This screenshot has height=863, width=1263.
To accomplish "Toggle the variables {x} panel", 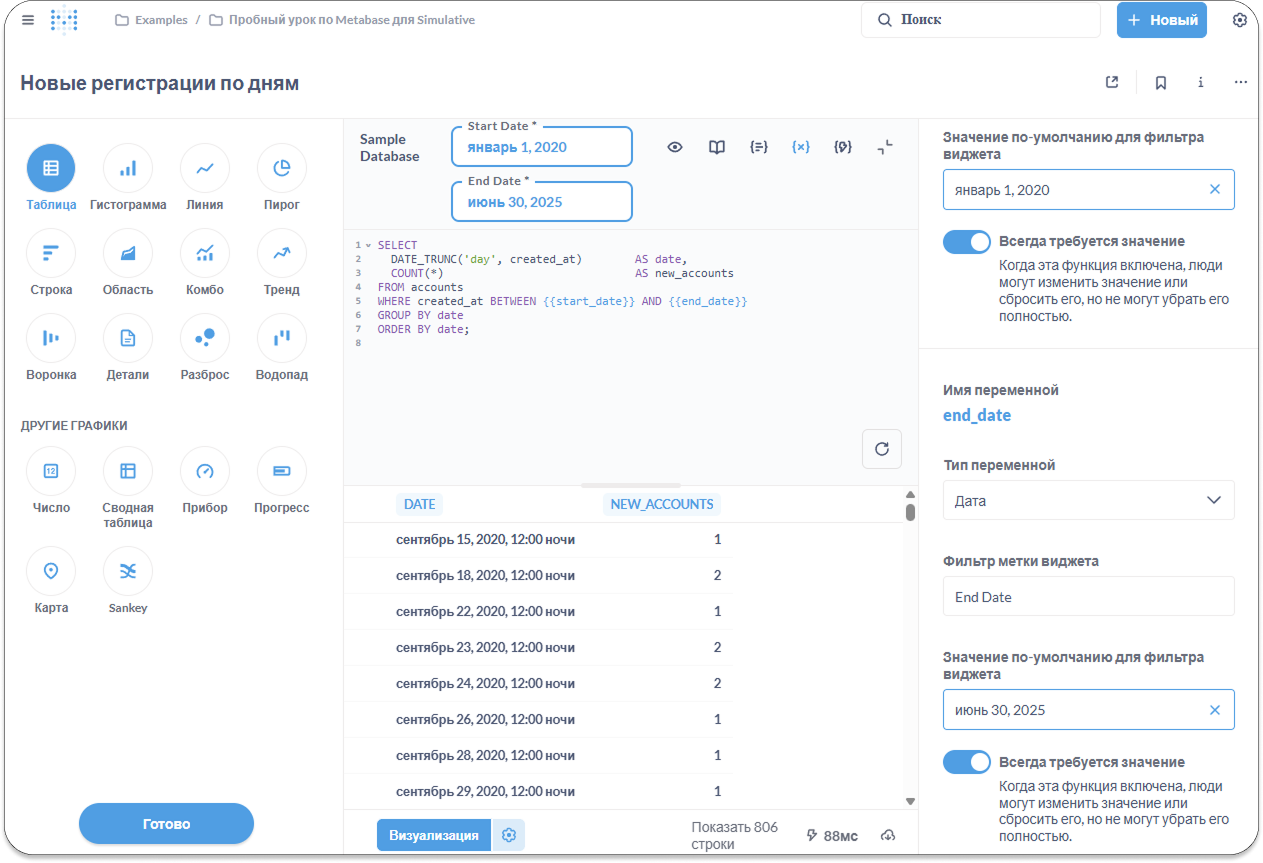I will click(x=800, y=147).
